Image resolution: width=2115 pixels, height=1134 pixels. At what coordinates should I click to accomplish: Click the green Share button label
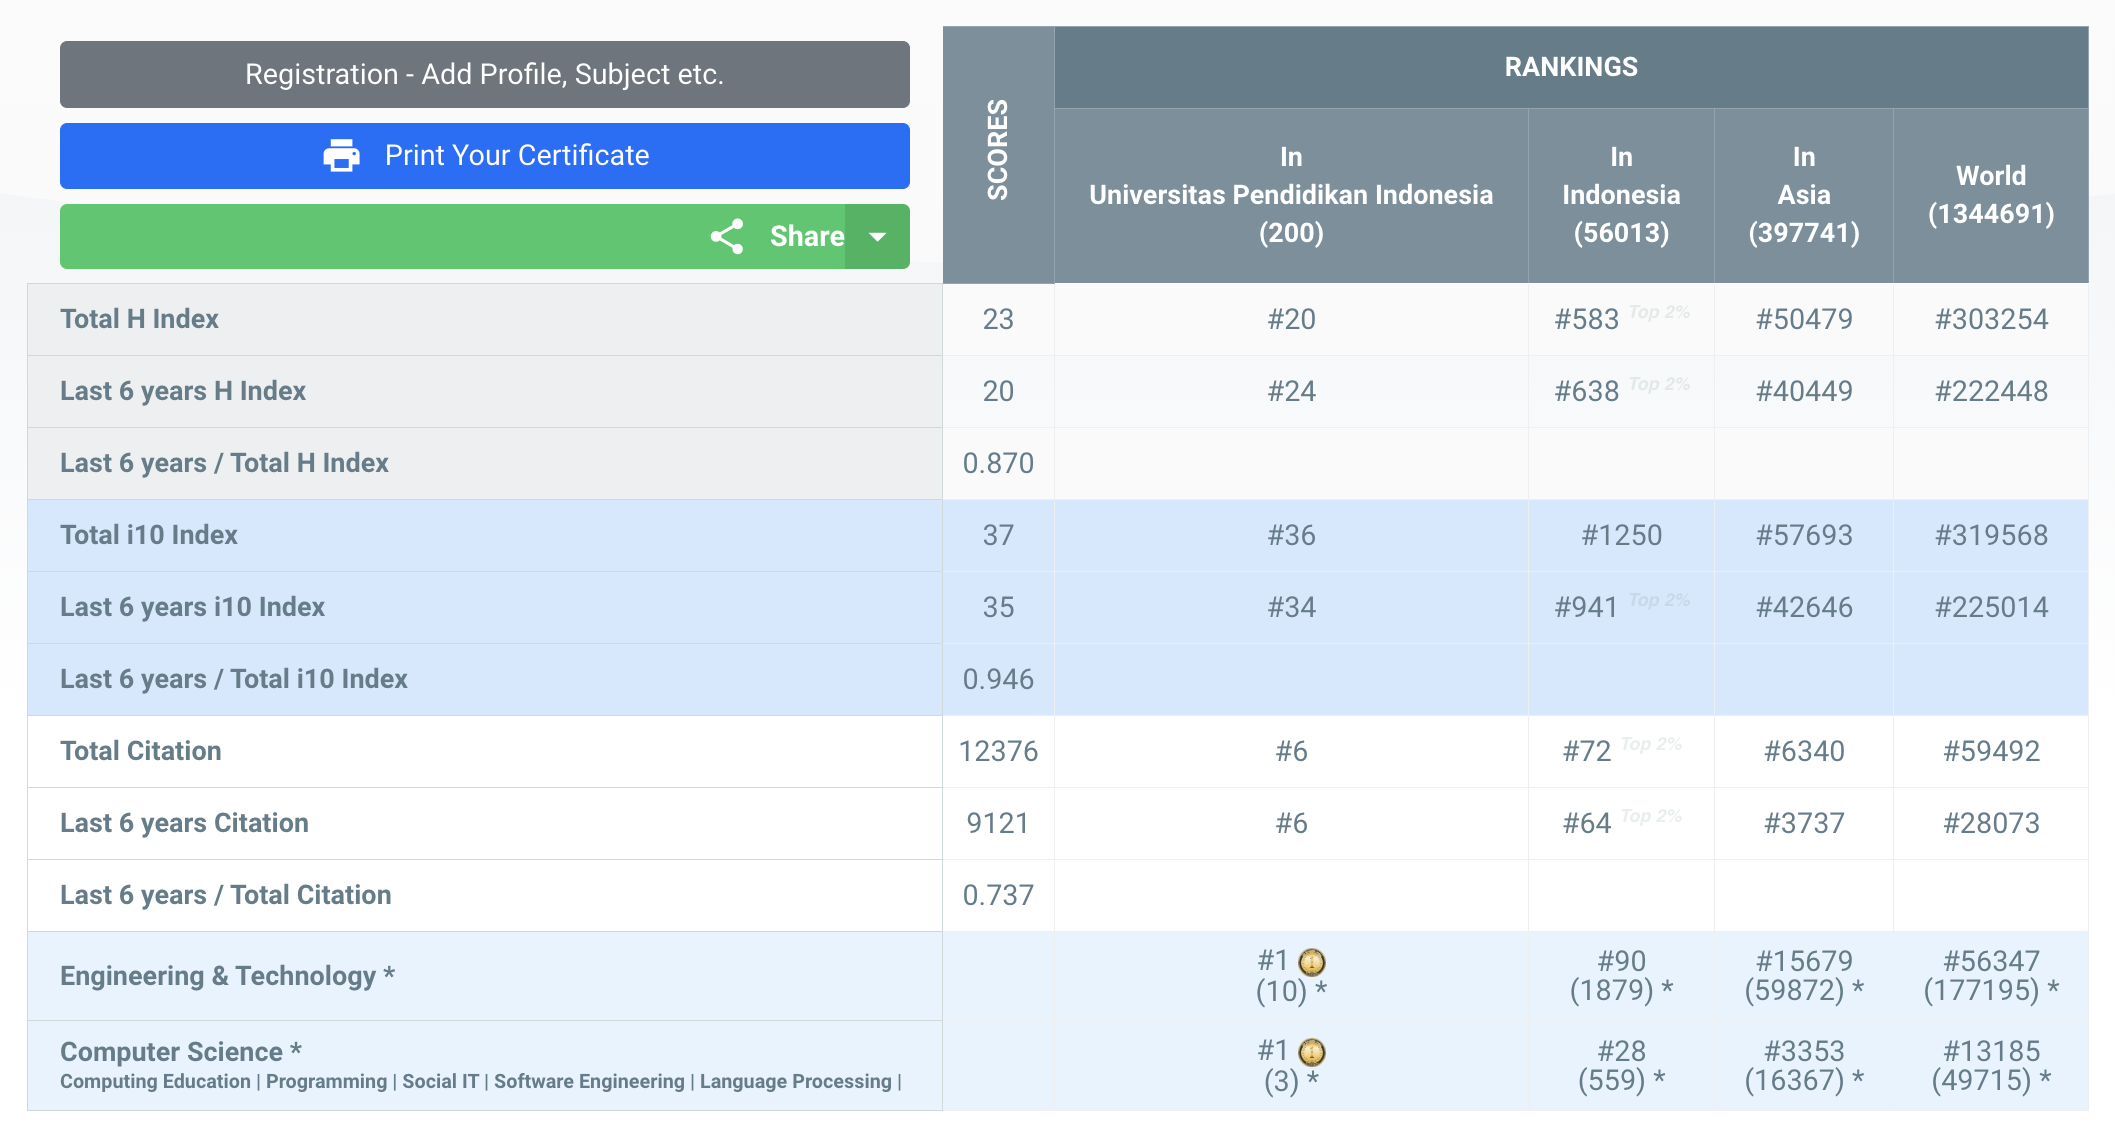coord(806,237)
